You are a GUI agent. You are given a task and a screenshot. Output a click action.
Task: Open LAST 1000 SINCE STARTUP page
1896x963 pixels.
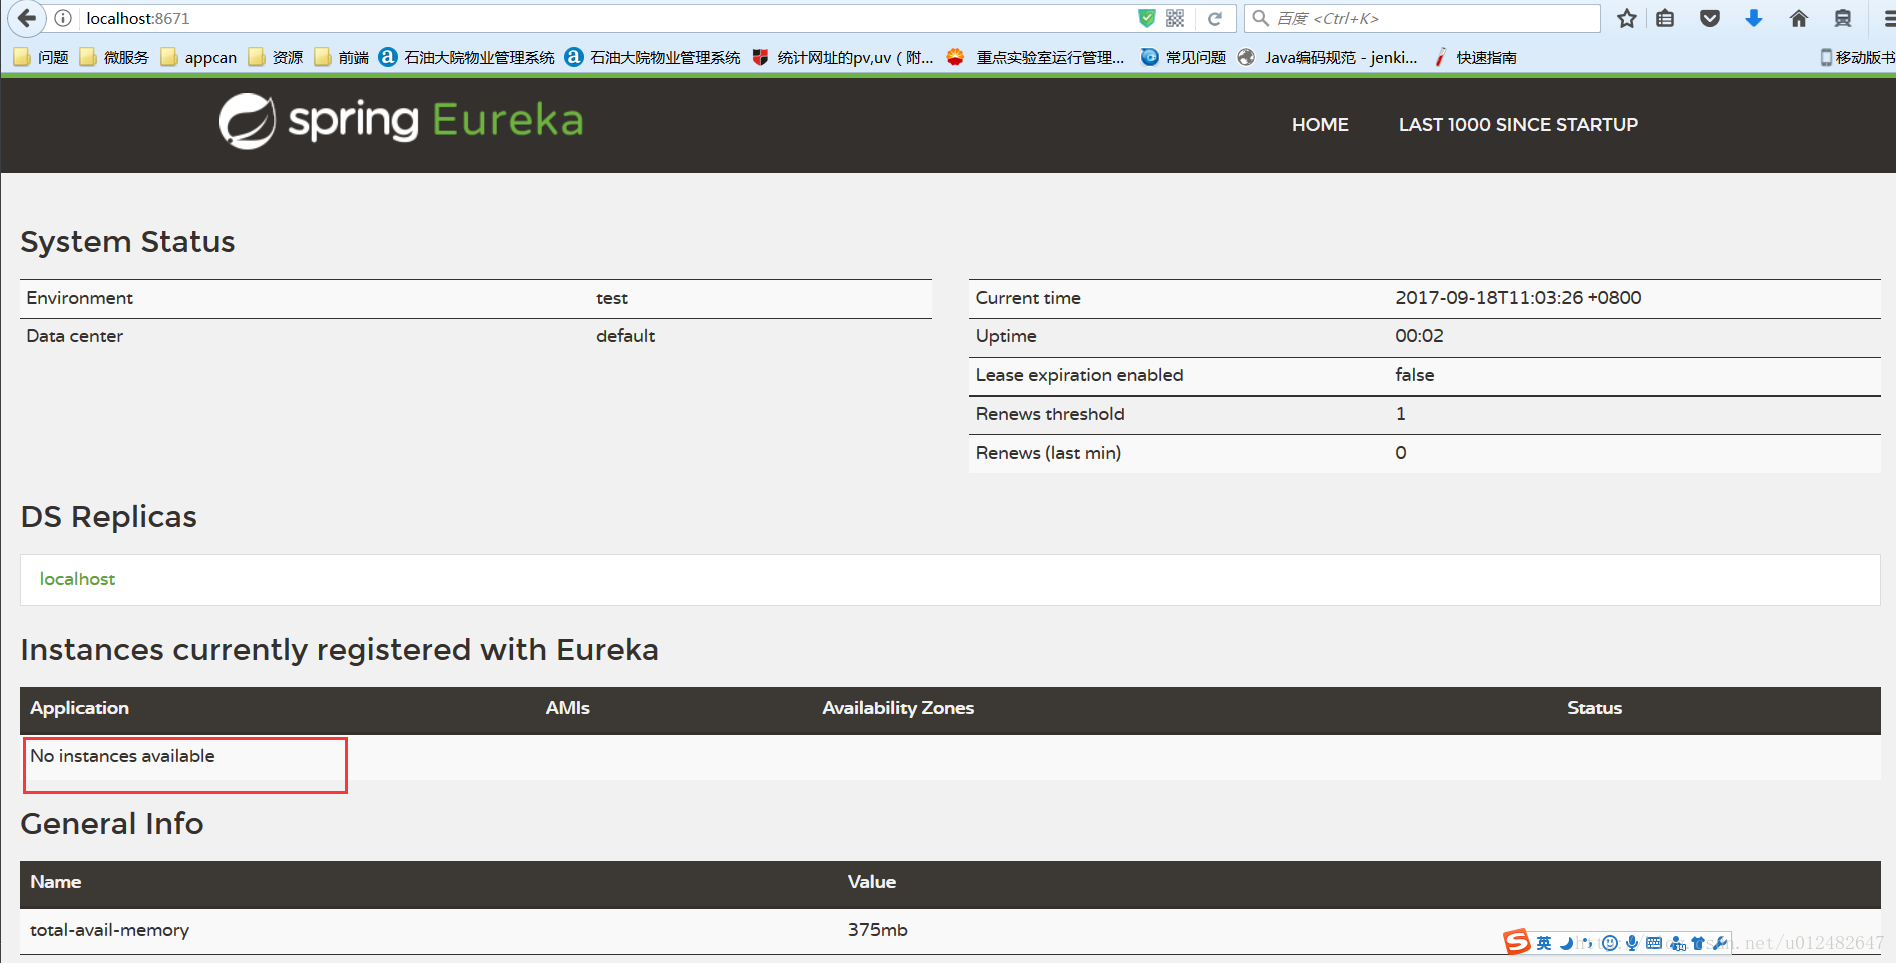point(1518,125)
